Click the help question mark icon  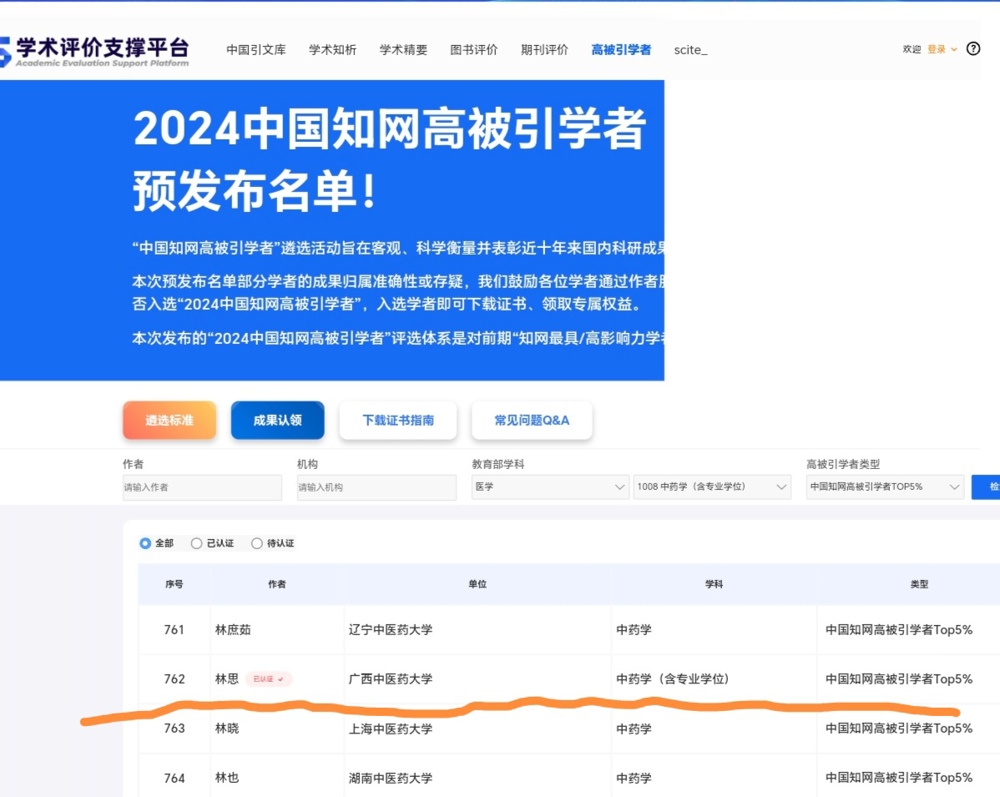[x=973, y=49]
